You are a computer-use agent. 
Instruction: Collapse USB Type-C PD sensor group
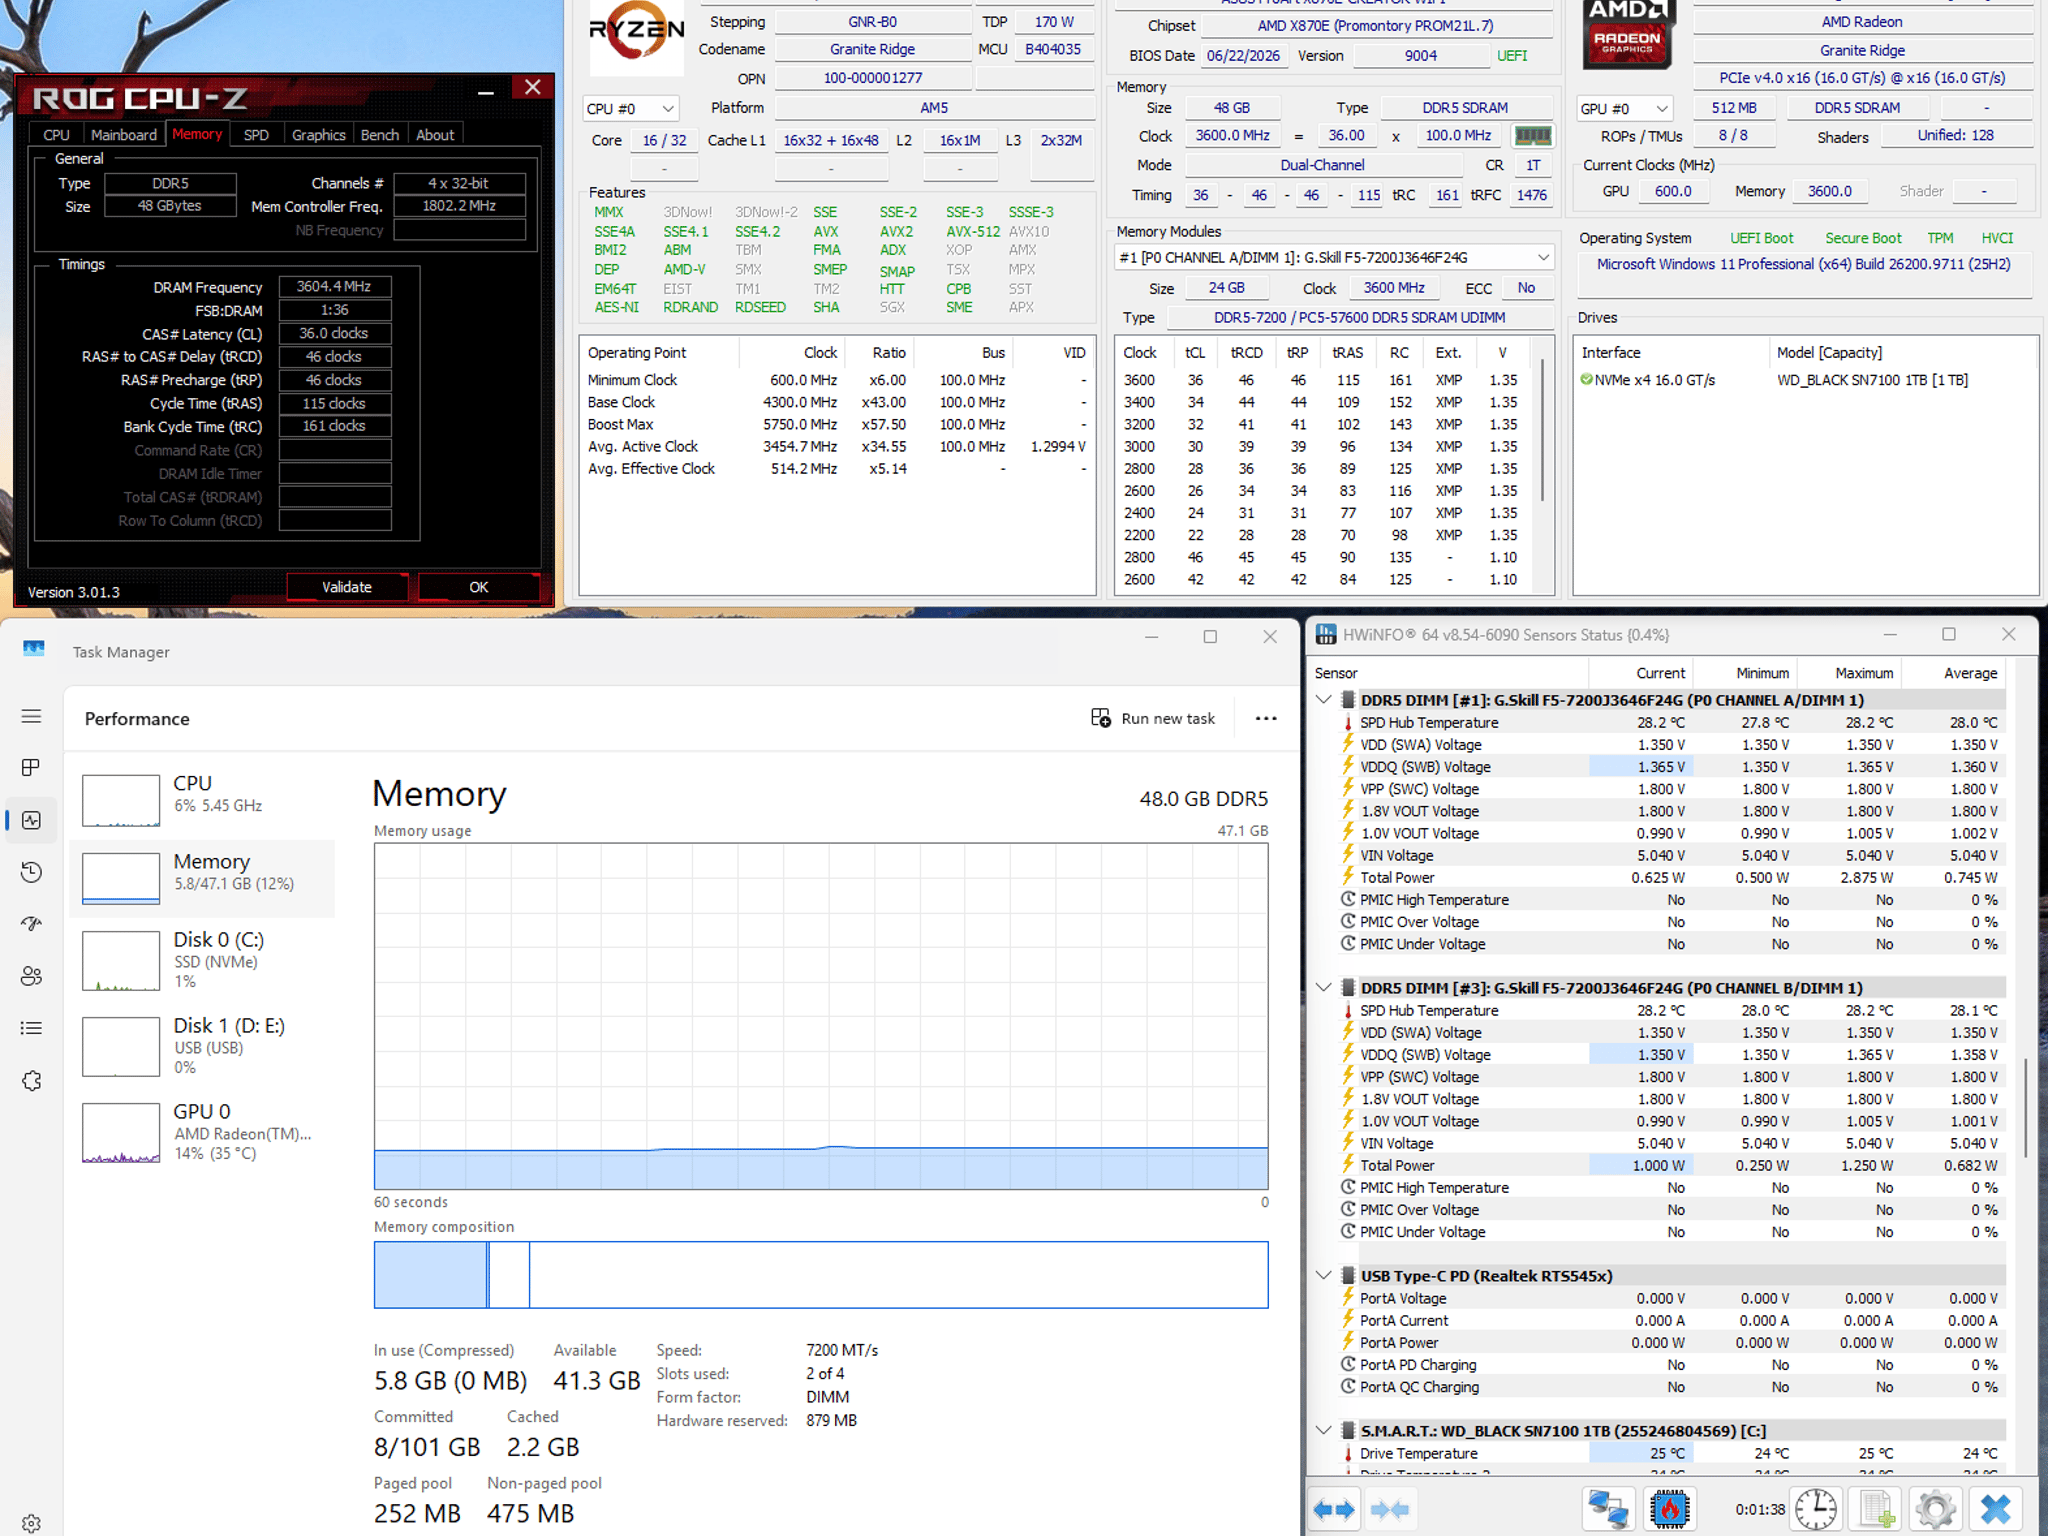pos(1323,1276)
